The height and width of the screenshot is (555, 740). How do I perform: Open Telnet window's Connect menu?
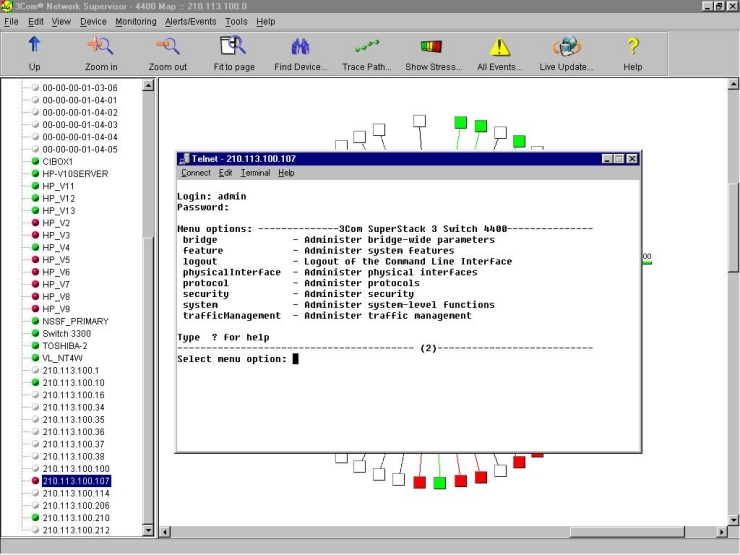[x=196, y=173]
